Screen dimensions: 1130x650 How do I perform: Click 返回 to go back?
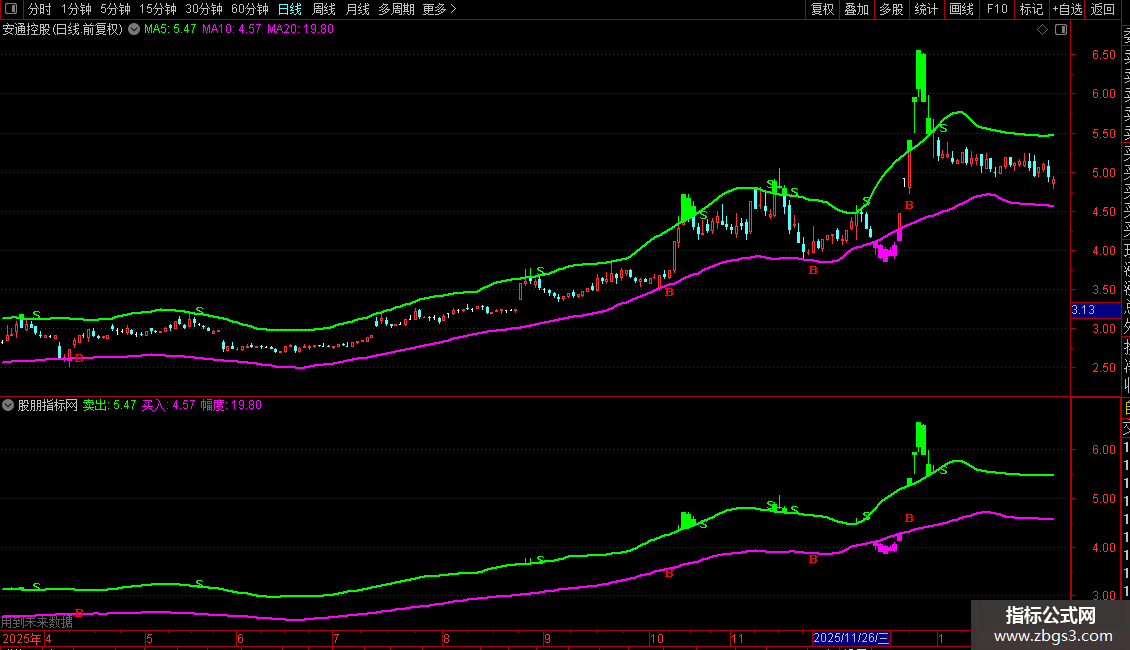(1103, 9)
